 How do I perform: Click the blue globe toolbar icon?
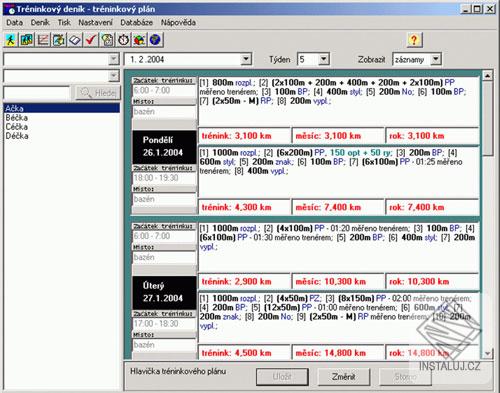point(155,40)
